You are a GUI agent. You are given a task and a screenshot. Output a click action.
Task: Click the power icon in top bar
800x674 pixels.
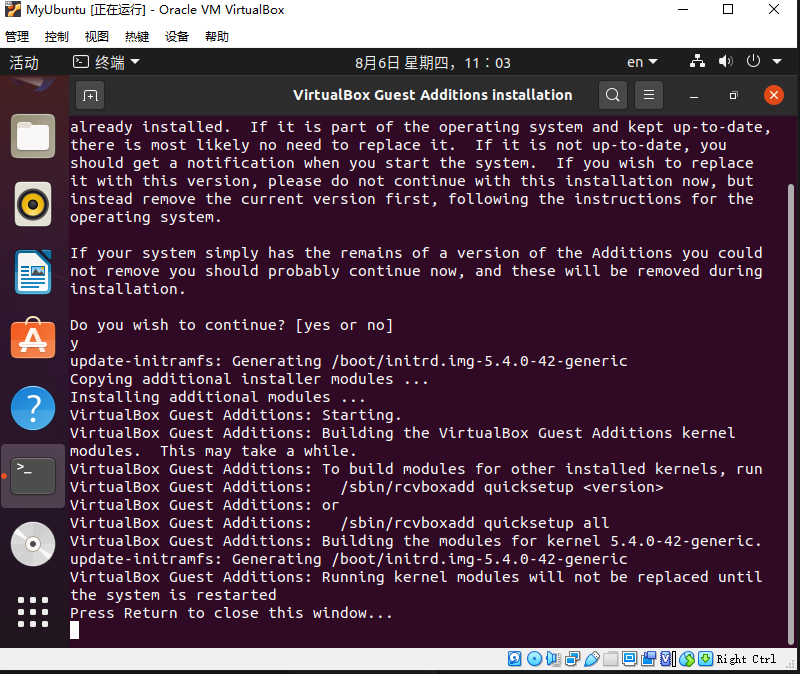[753, 61]
